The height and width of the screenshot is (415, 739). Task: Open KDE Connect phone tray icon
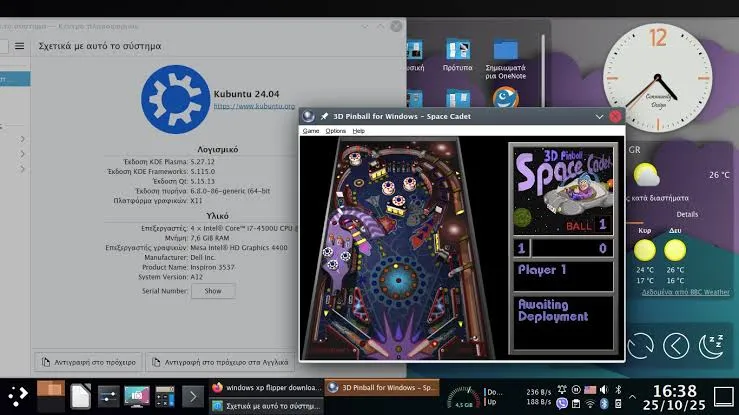pyautogui.click(x=618, y=404)
